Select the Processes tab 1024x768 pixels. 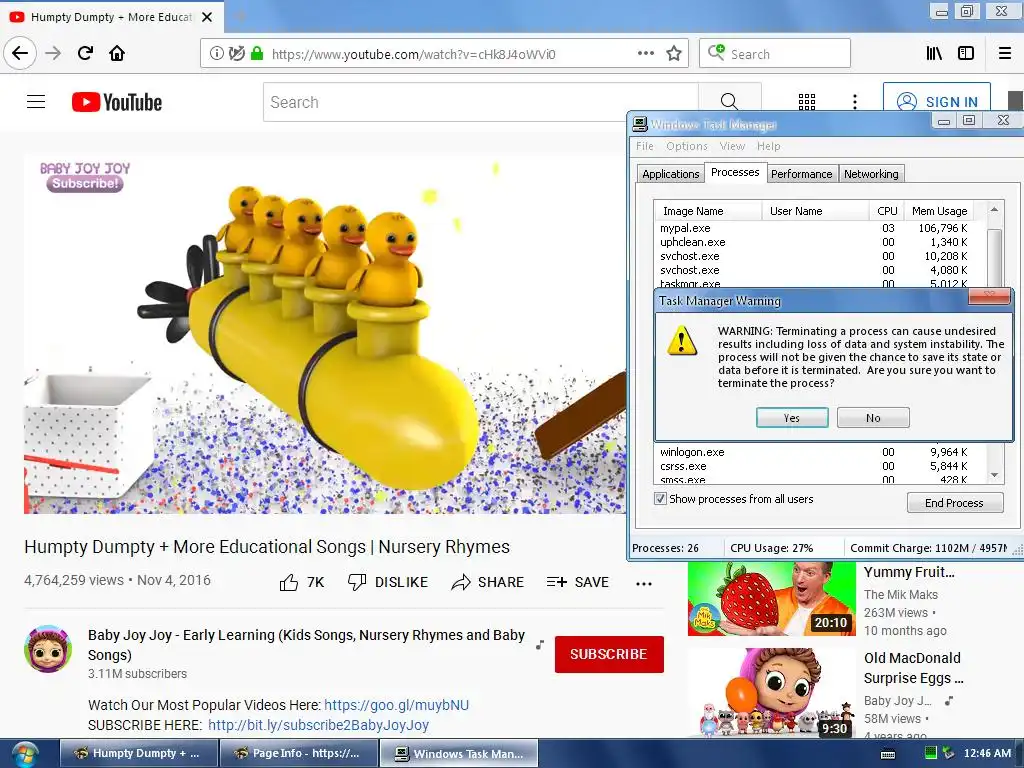click(x=735, y=172)
